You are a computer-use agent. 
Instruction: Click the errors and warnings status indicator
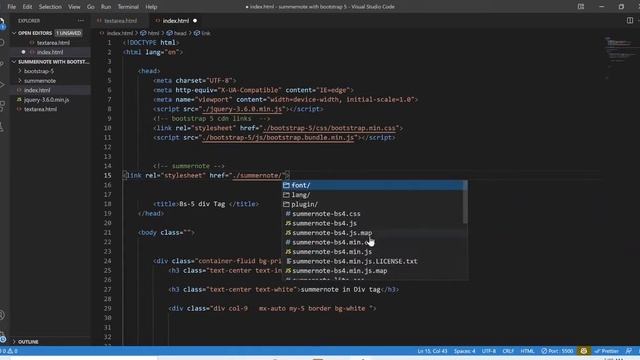(9, 351)
